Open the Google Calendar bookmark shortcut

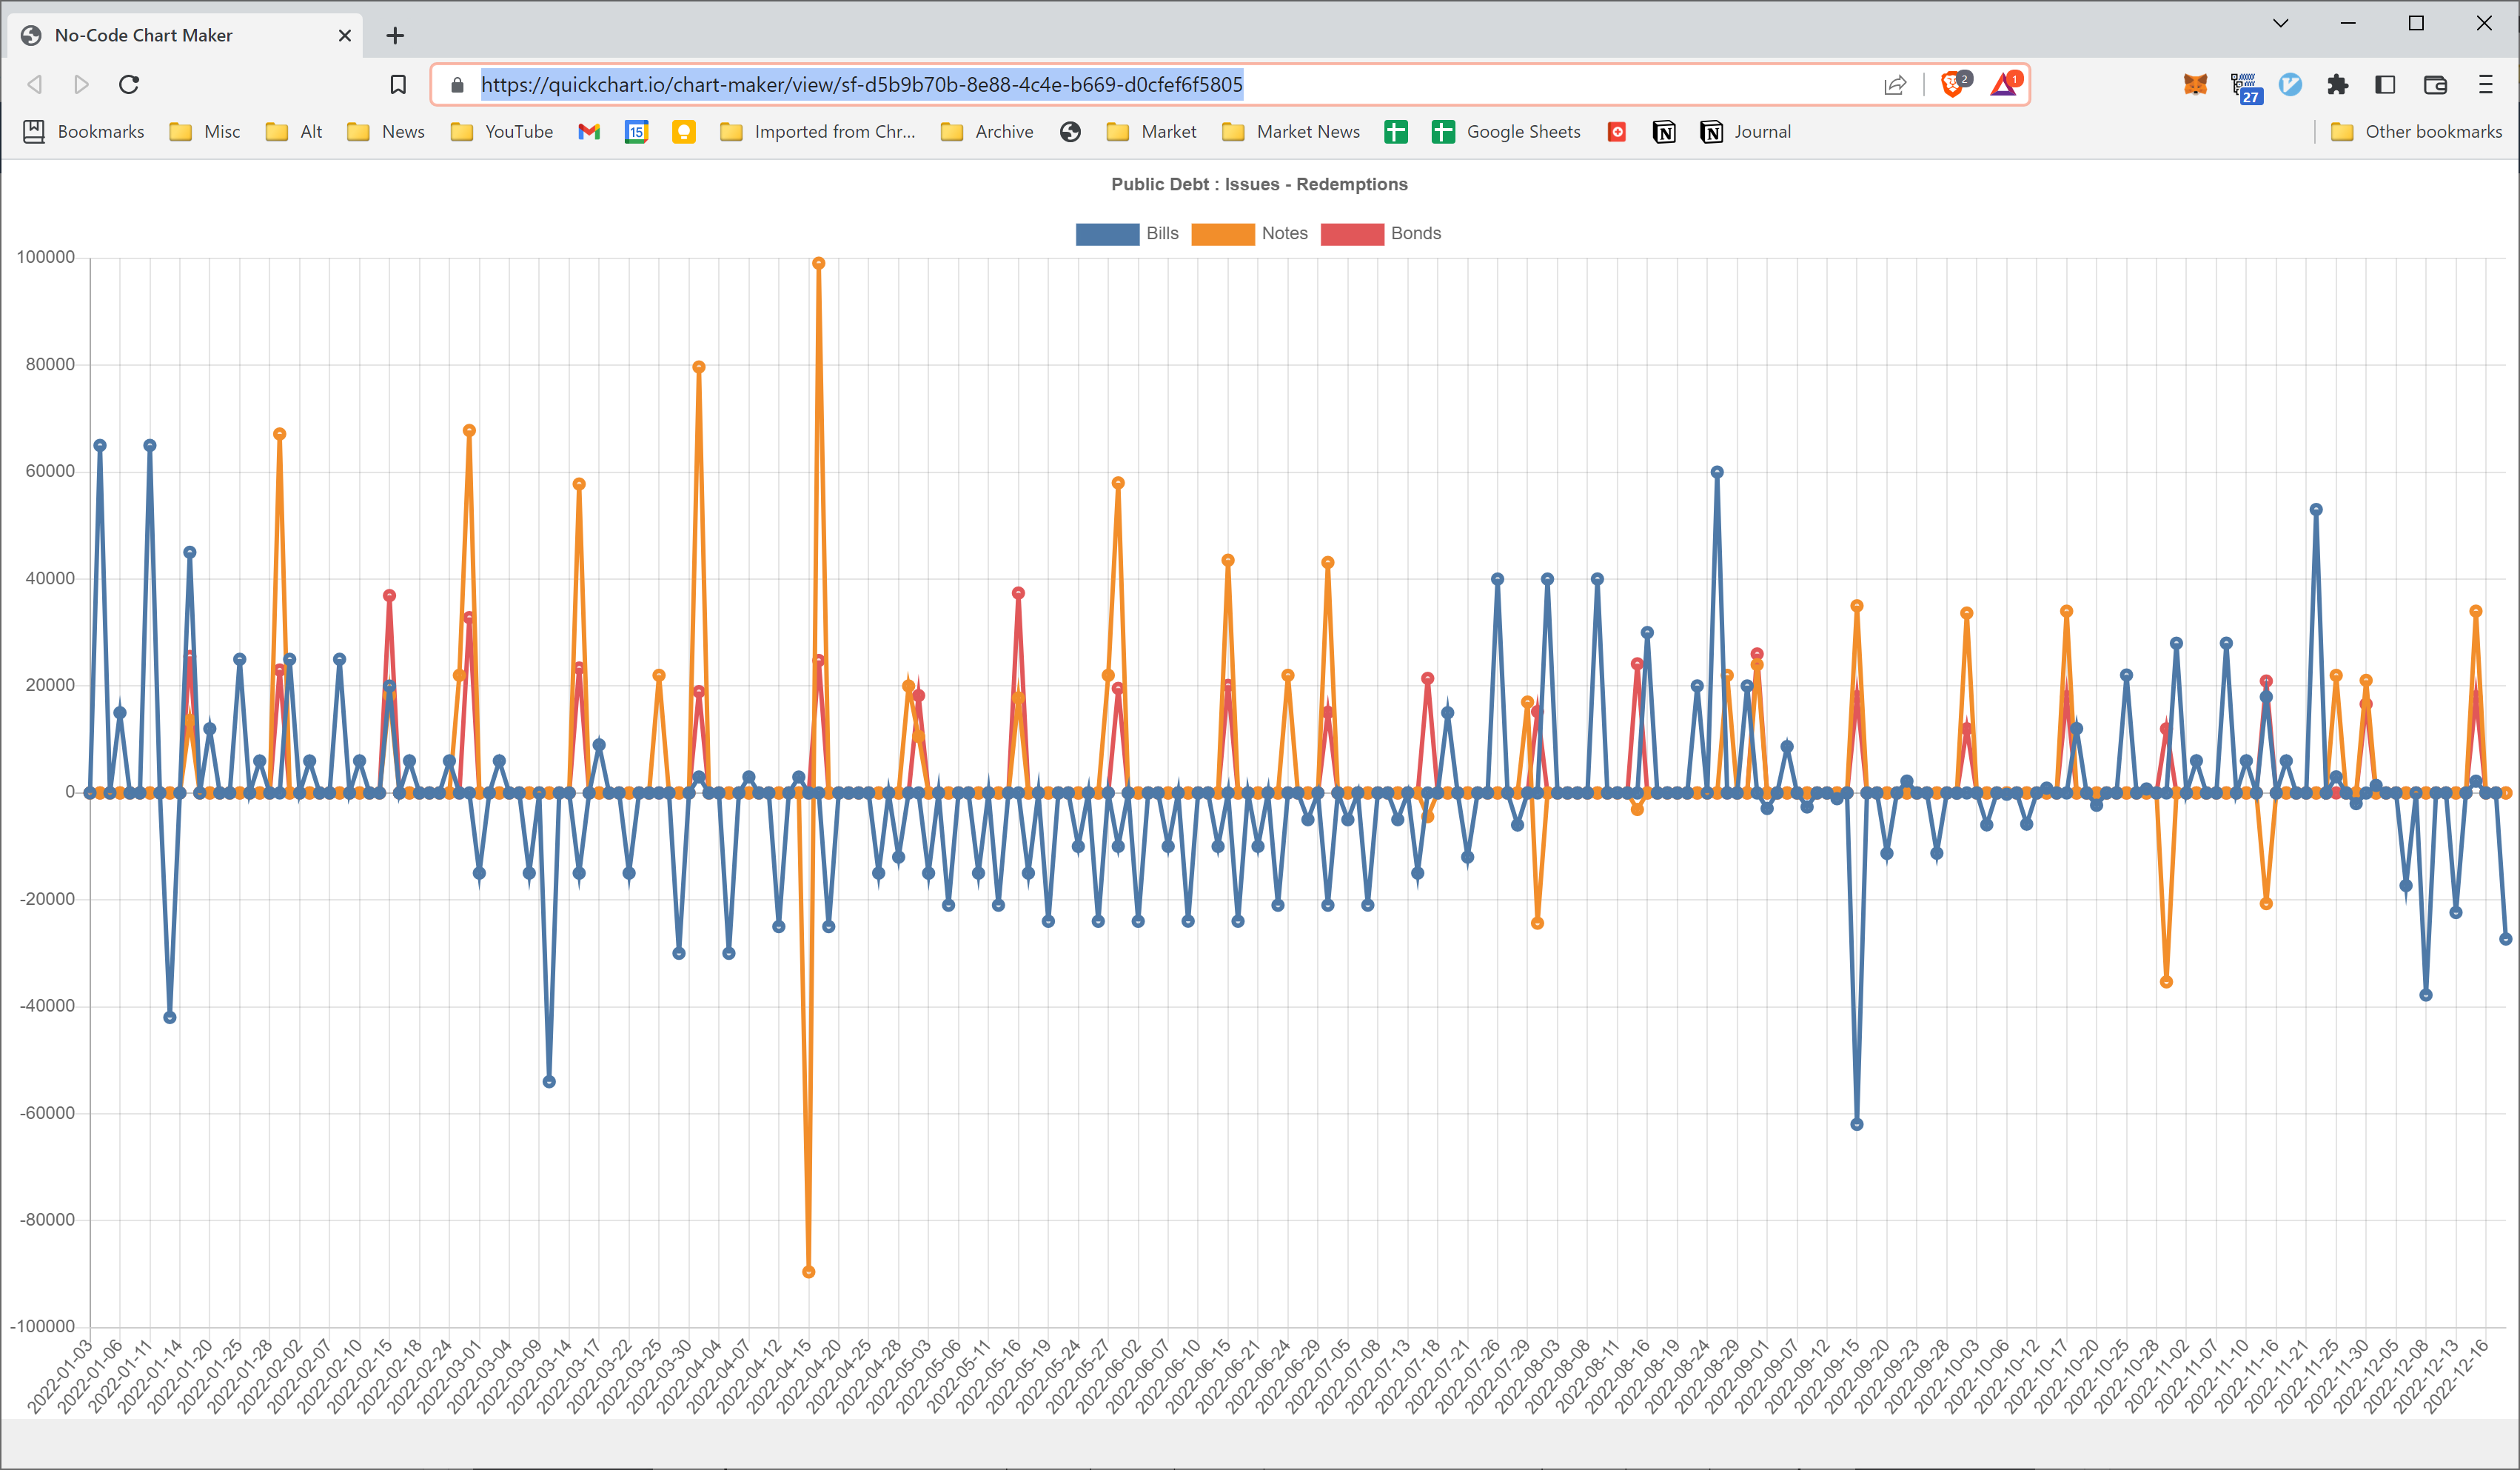[637, 131]
